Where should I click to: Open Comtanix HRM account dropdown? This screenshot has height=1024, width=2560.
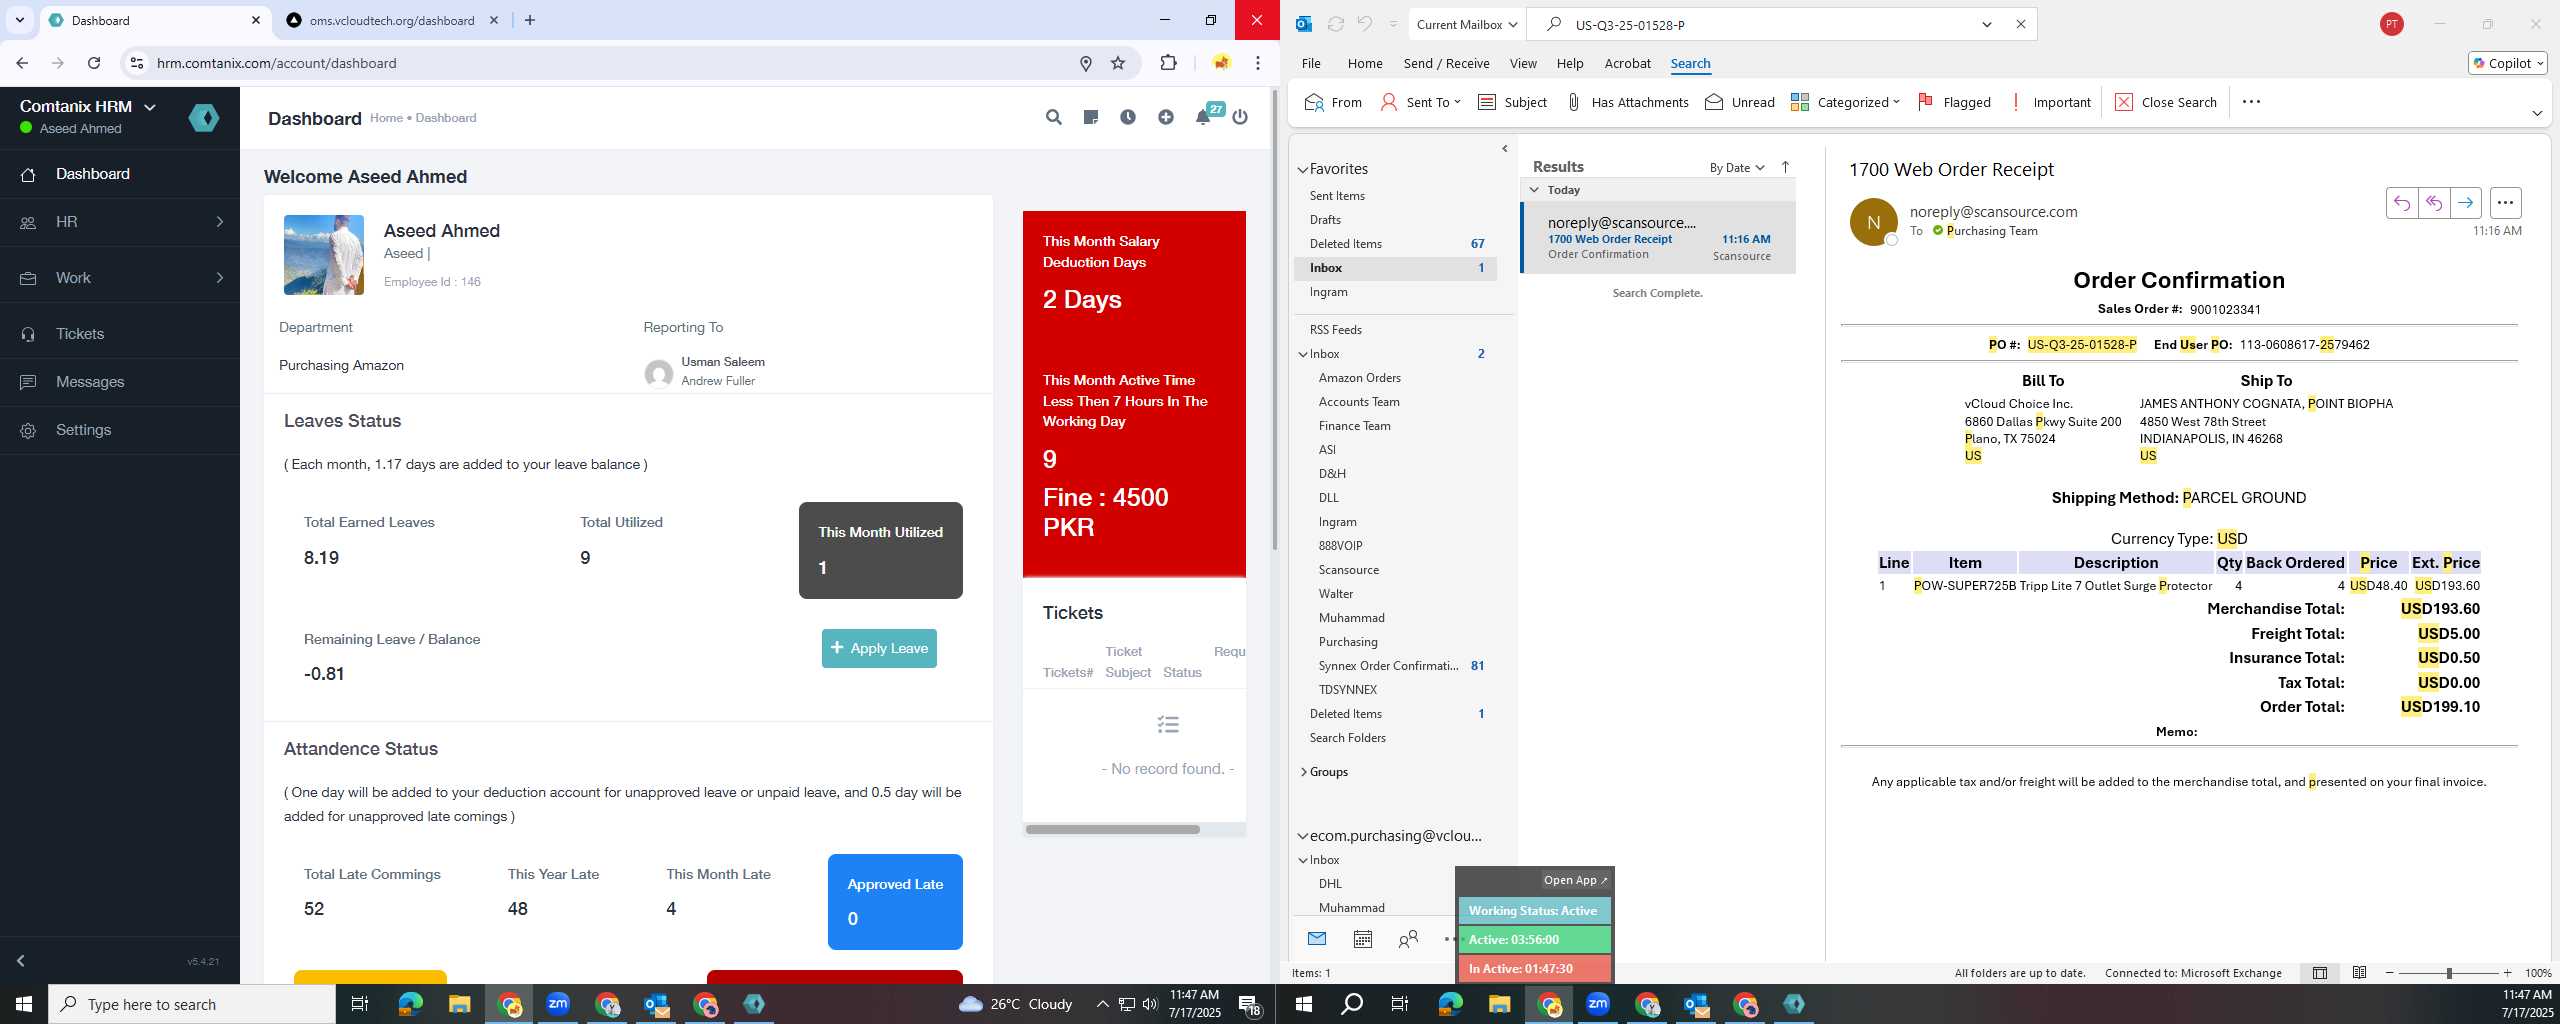[x=88, y=106]
